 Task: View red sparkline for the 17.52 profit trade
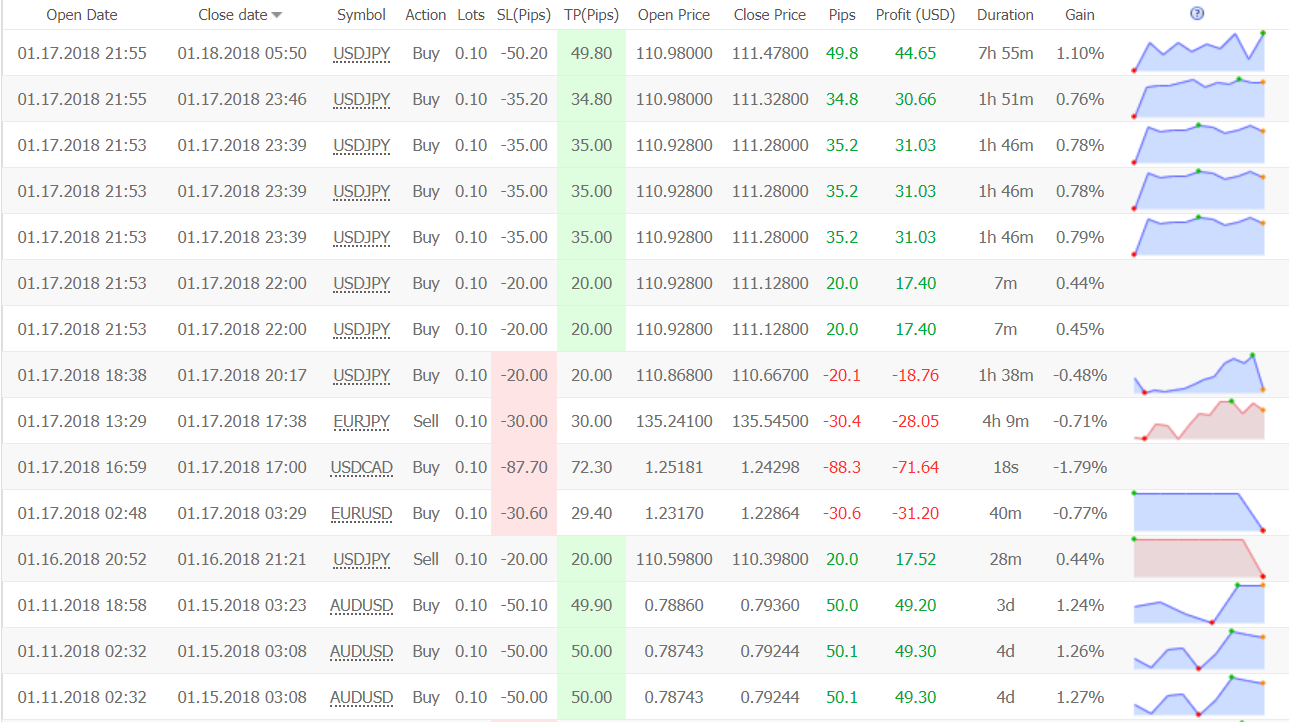pyautogui.click(x=1198, y=558)
